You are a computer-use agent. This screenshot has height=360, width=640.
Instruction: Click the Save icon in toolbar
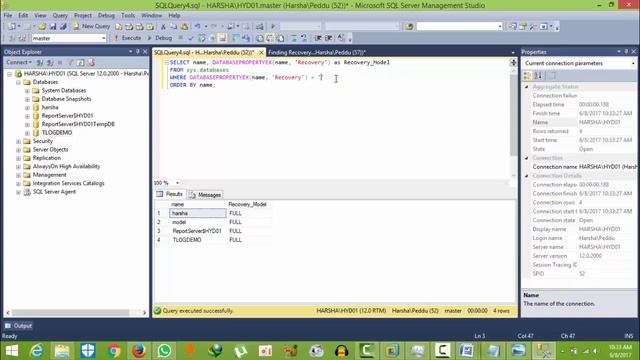coord(53,27)
